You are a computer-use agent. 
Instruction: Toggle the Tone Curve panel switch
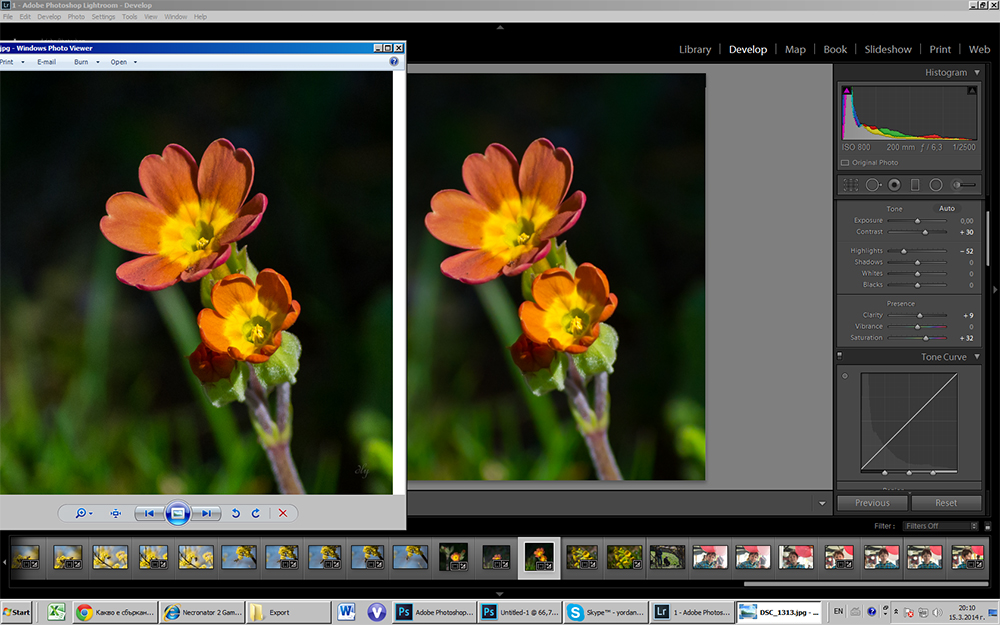coord(841,357)
